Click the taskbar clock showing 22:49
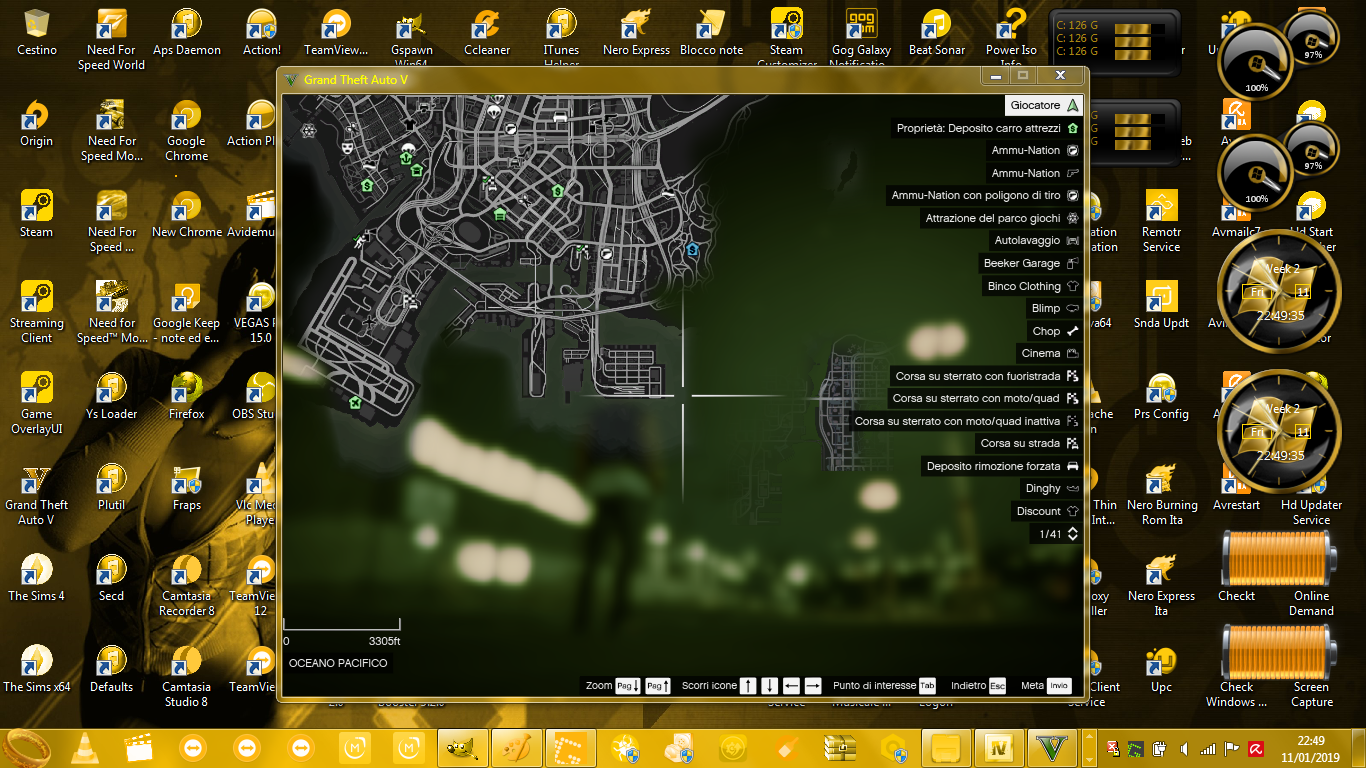The height and width of the screenshot is (768, 1366). coord(1311,748)
